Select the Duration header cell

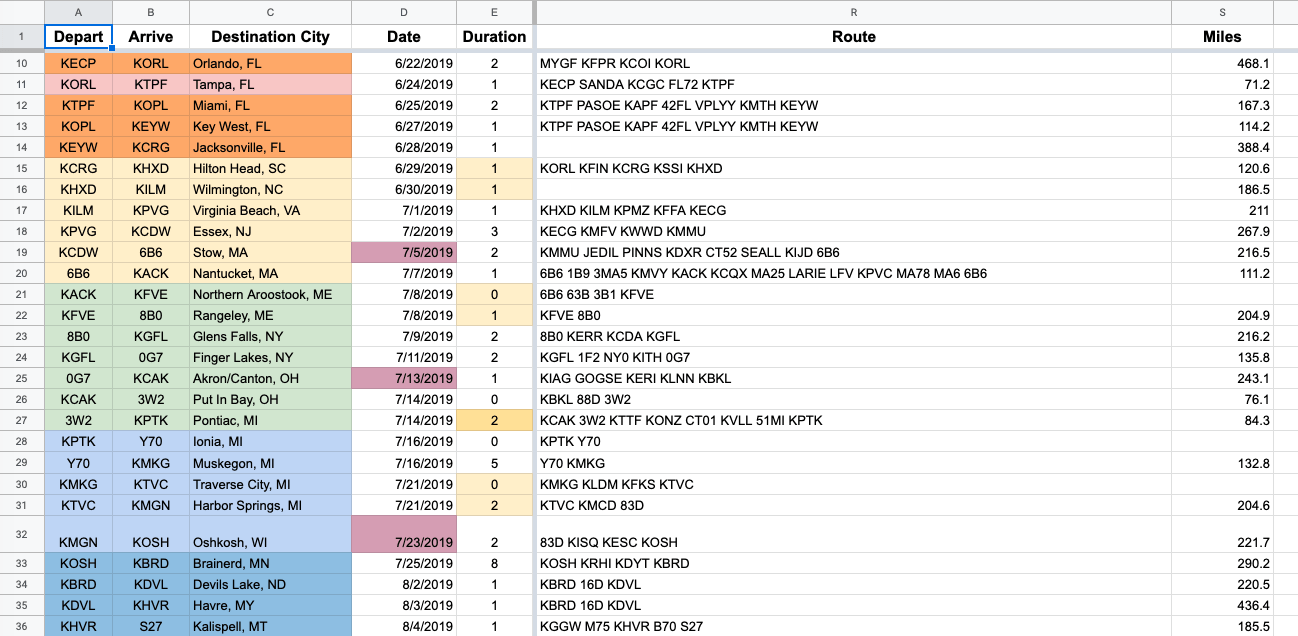[494, 37]
